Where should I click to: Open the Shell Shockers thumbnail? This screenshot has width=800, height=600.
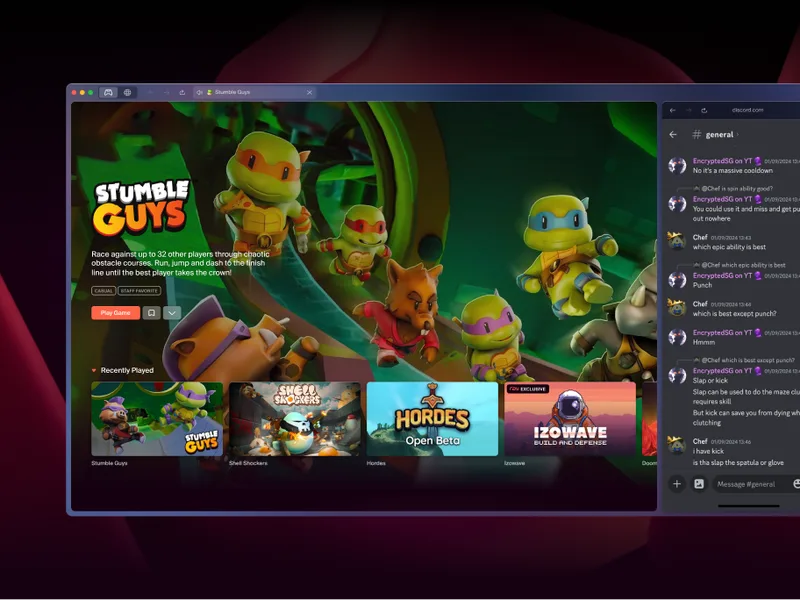coord(295,419)
